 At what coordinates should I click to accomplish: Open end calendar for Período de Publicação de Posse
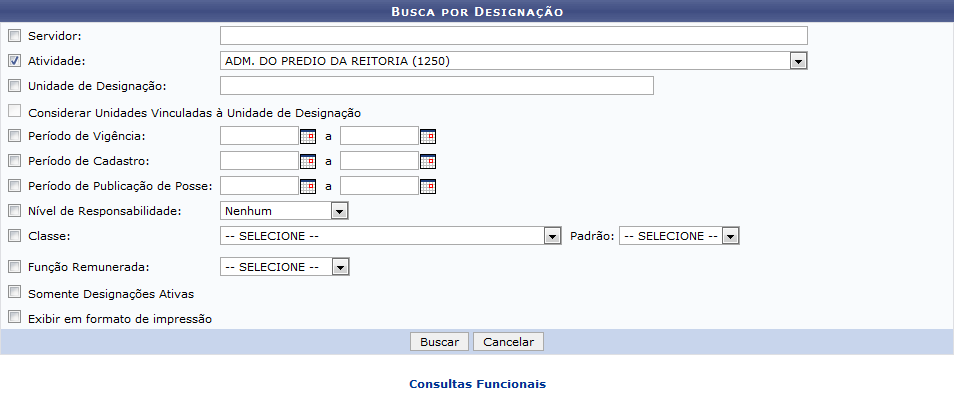pos(428,186)
